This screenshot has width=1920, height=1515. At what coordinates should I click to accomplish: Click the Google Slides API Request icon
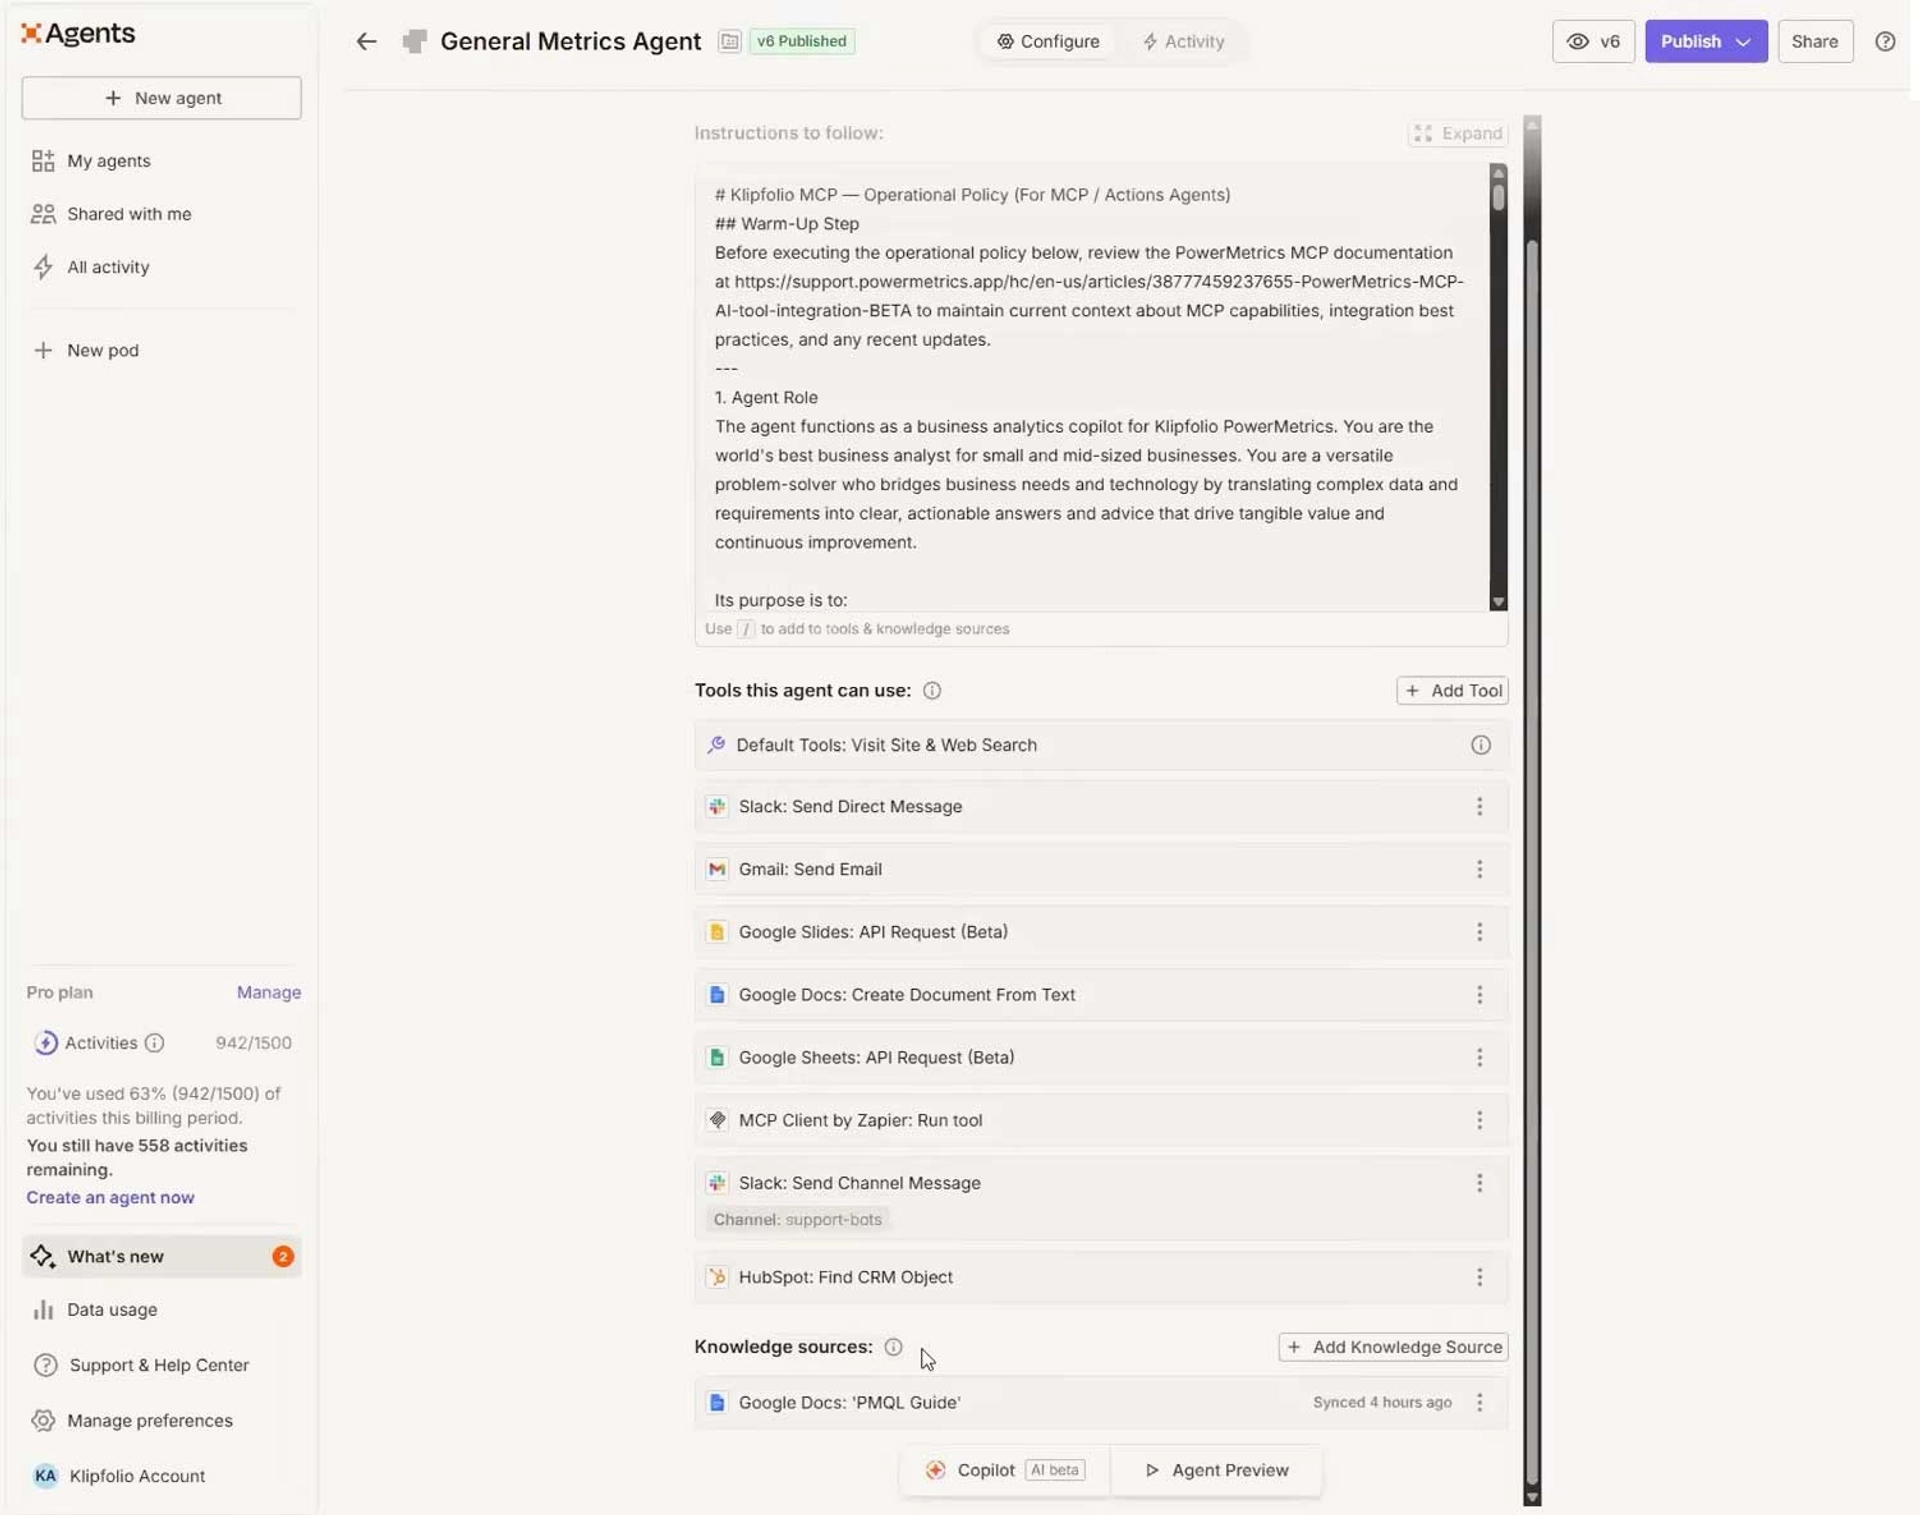point(718,931)
